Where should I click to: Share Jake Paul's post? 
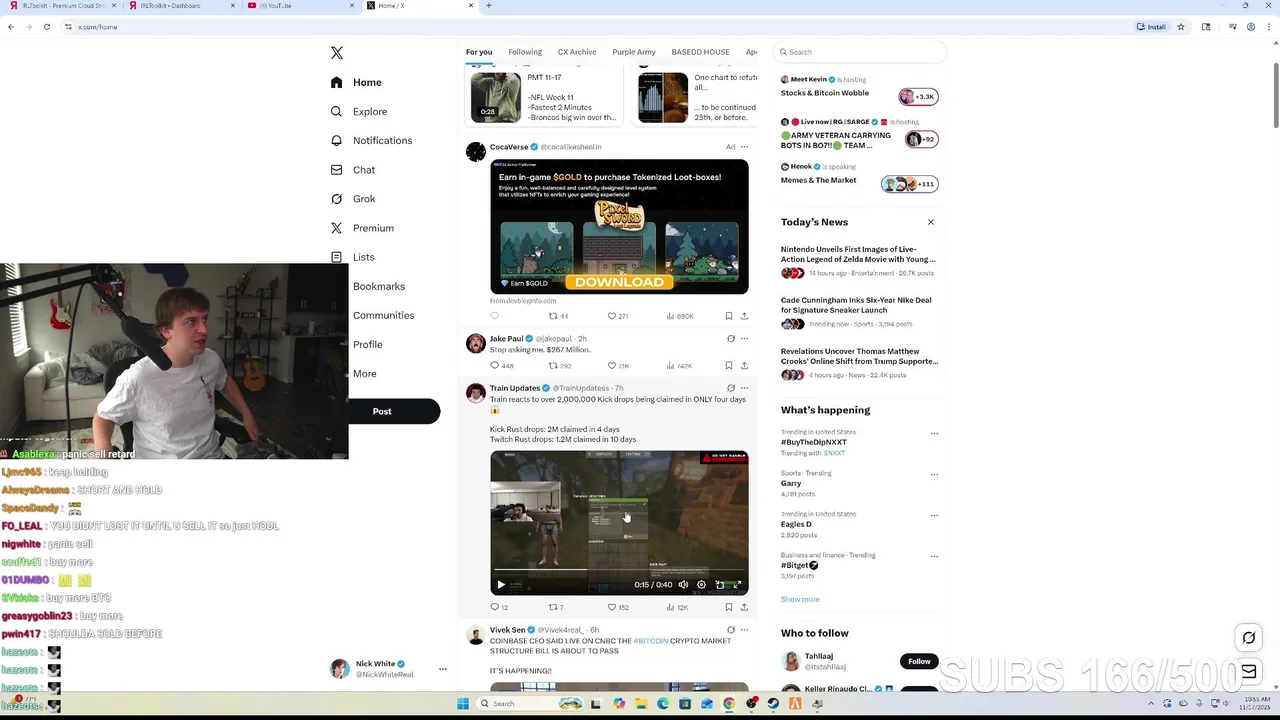744,366
